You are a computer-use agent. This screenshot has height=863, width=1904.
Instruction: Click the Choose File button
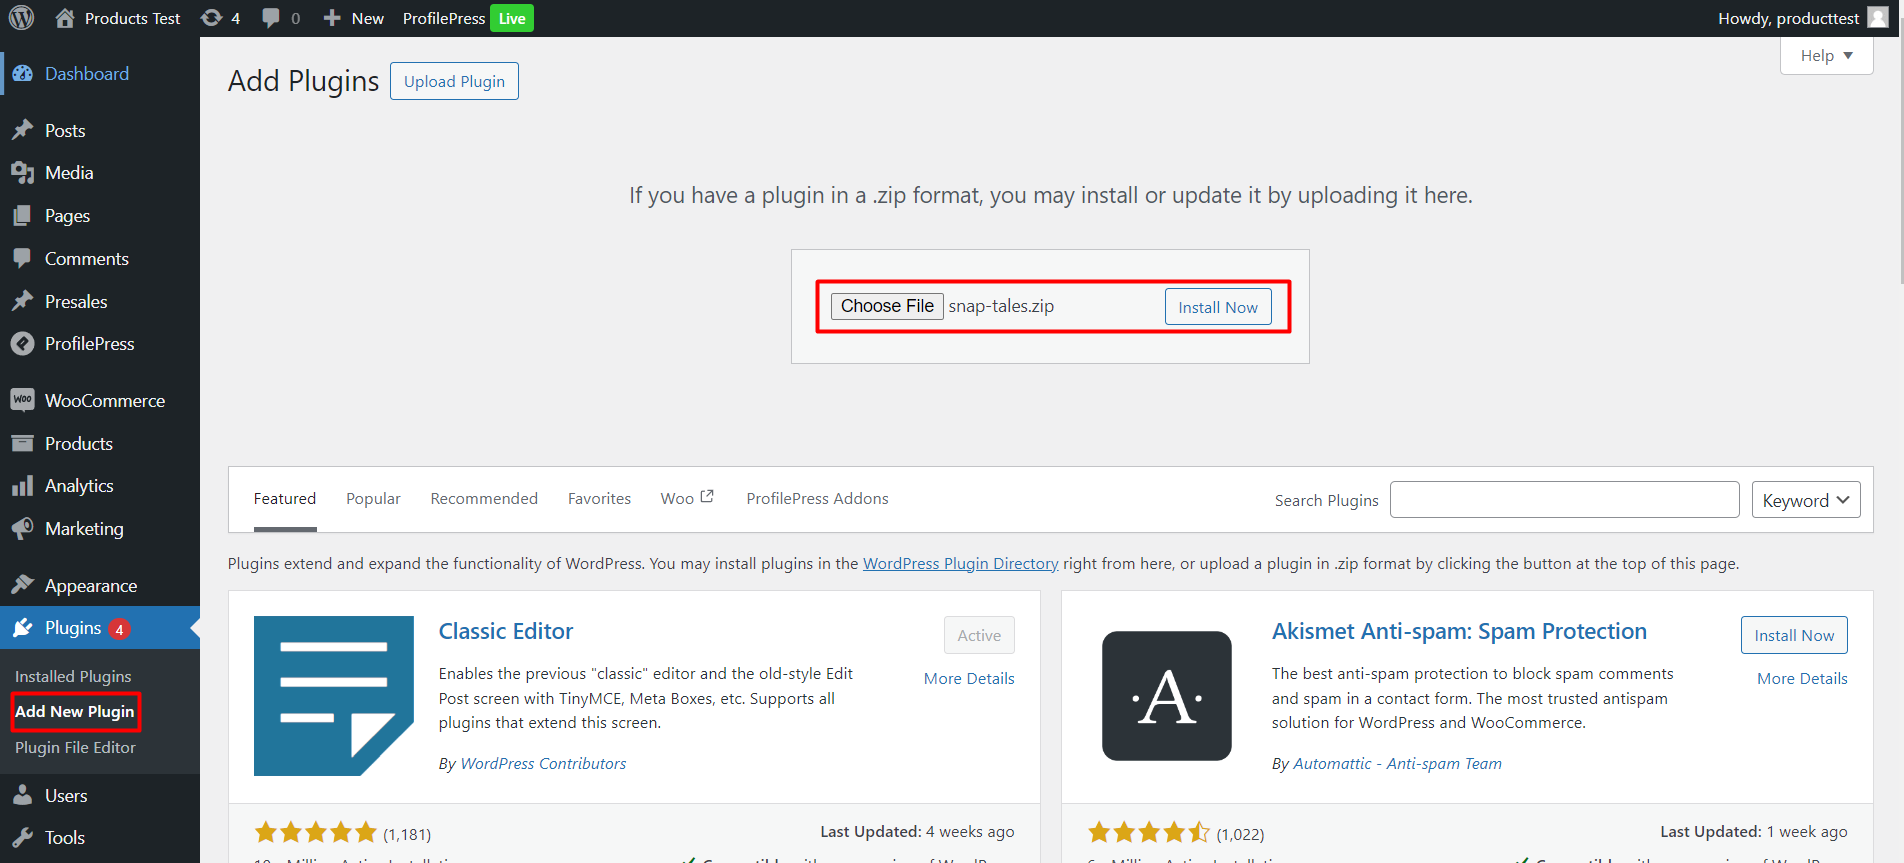(887, 306)
